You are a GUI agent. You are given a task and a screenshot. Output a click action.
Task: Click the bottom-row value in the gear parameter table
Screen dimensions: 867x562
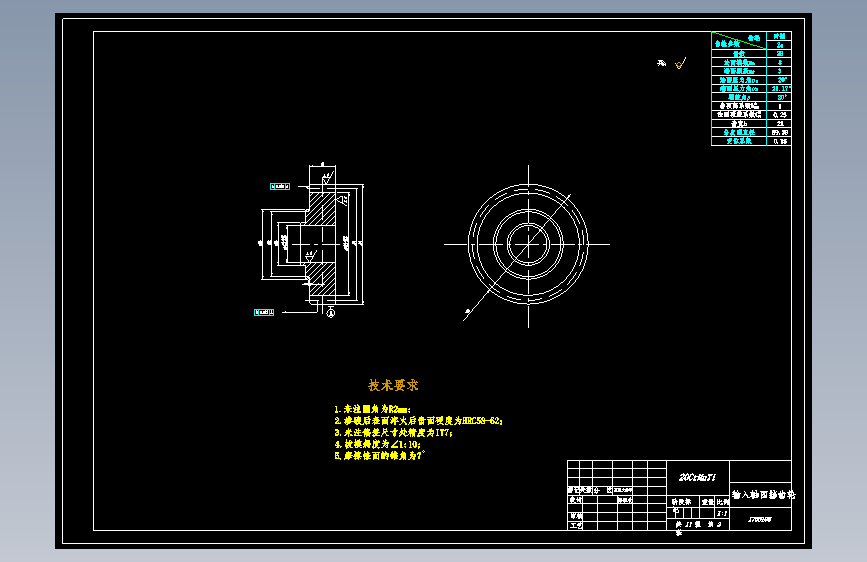(780, 142)
